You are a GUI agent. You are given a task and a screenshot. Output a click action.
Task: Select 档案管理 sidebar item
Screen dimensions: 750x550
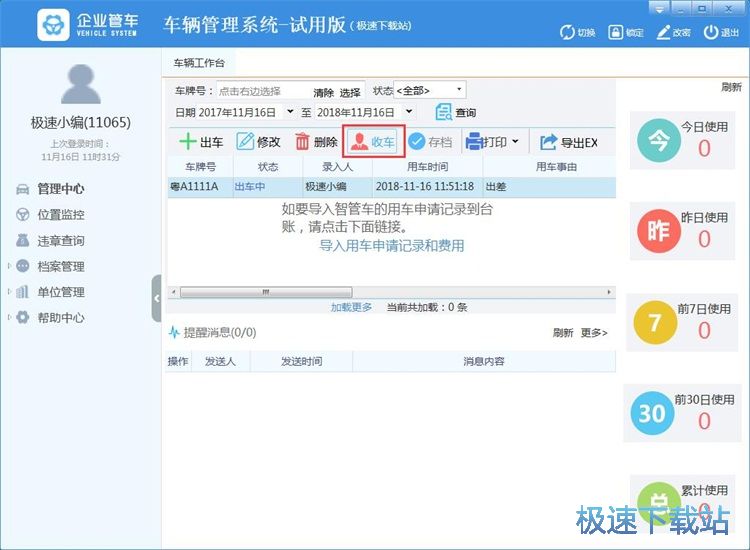click(x=61, y=266)
